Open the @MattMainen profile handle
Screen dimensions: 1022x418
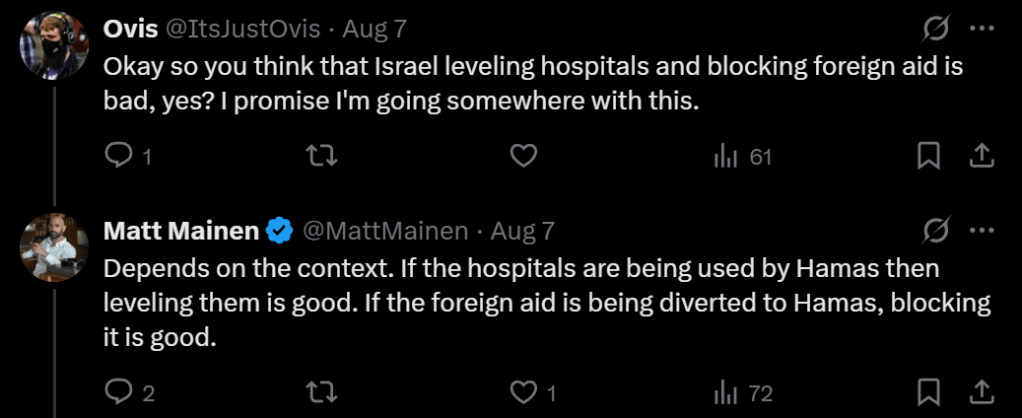coord(385,232)
